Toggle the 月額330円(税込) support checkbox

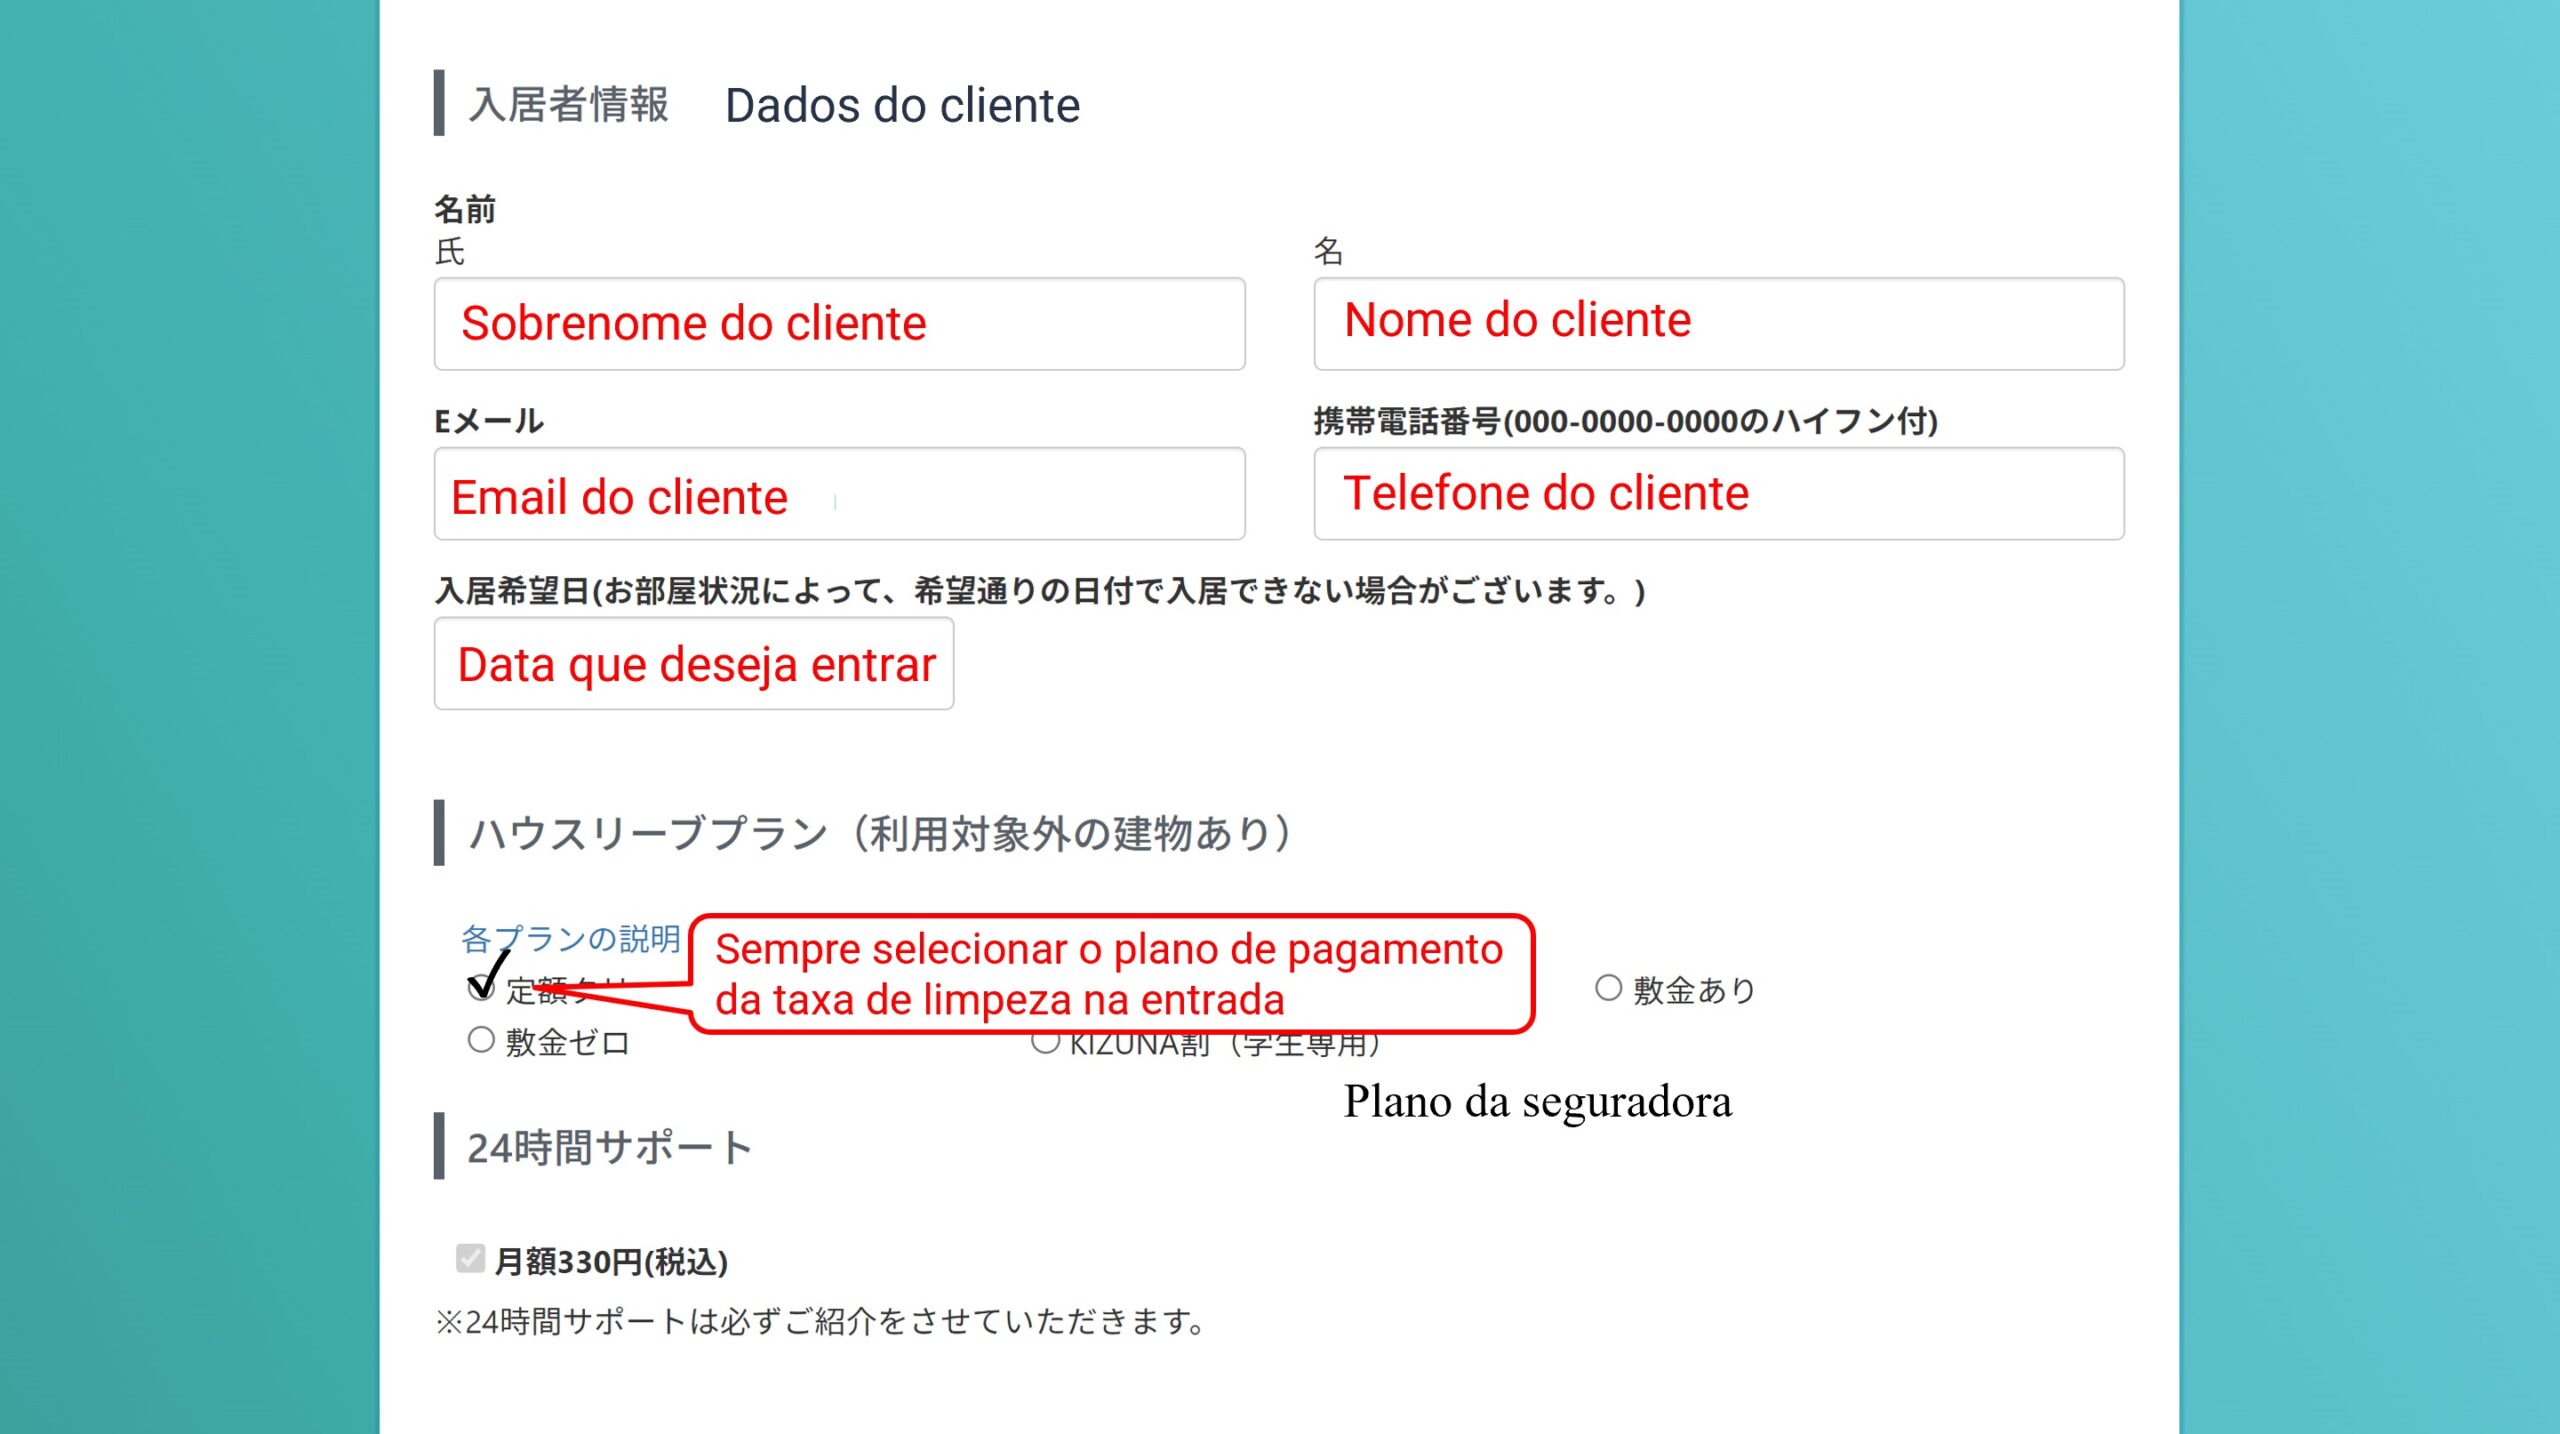(x=470, y=1259)
